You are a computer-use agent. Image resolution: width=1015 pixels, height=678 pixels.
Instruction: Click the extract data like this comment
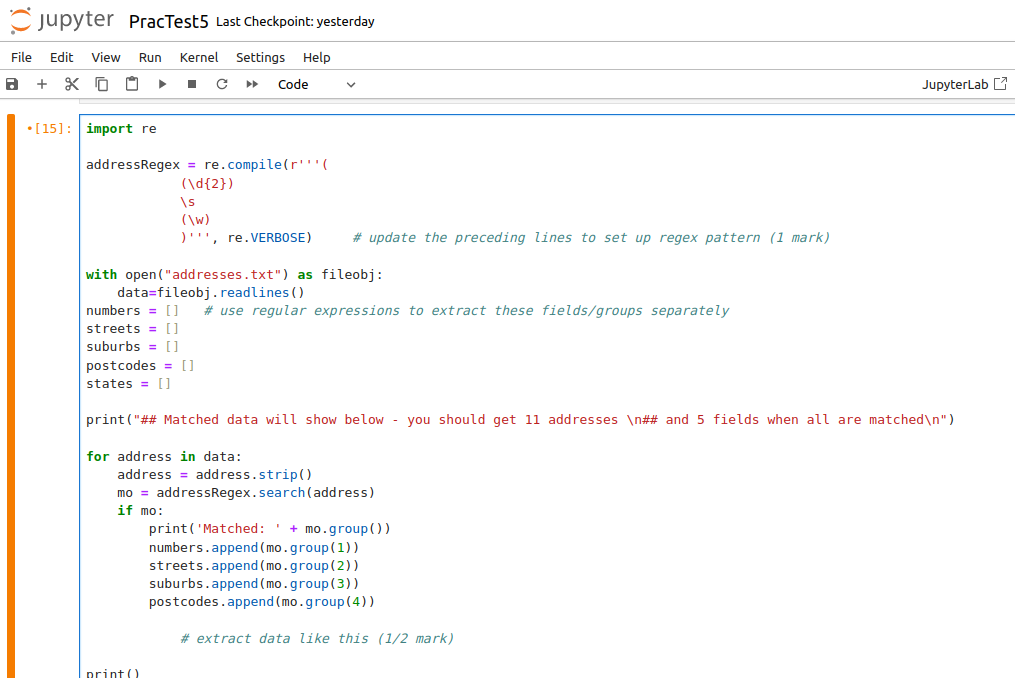point(317,638)
